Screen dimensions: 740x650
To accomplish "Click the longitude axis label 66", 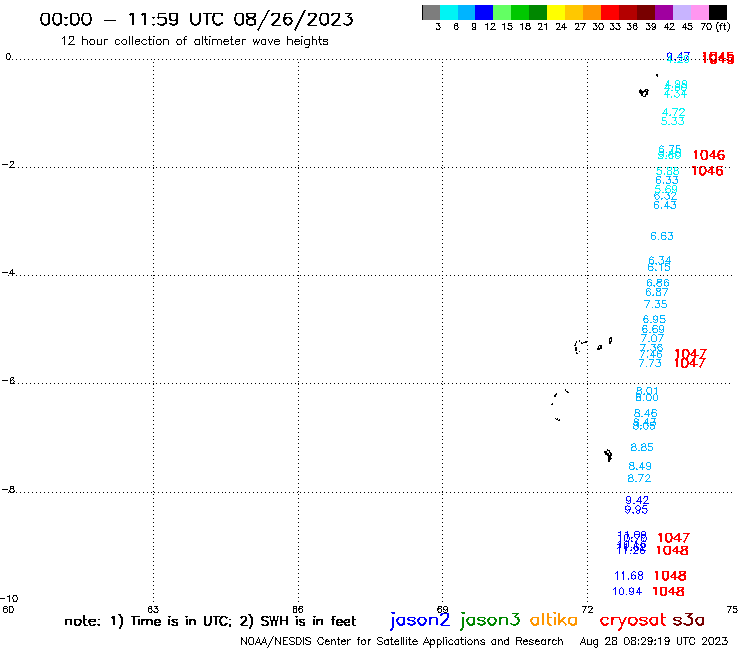I will [298, 609].
